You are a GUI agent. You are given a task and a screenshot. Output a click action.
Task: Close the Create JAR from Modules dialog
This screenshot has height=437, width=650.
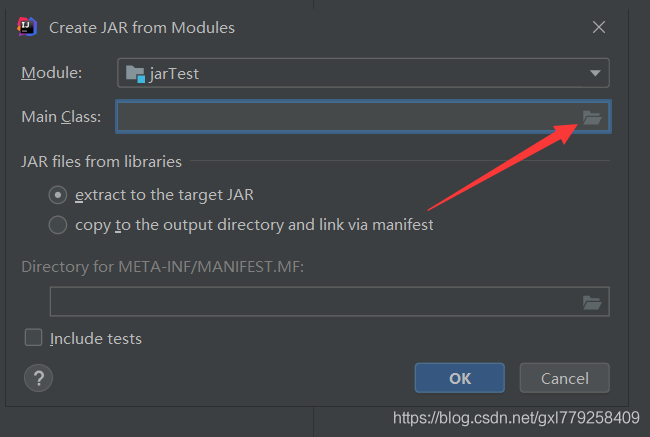tap(598, 27)
